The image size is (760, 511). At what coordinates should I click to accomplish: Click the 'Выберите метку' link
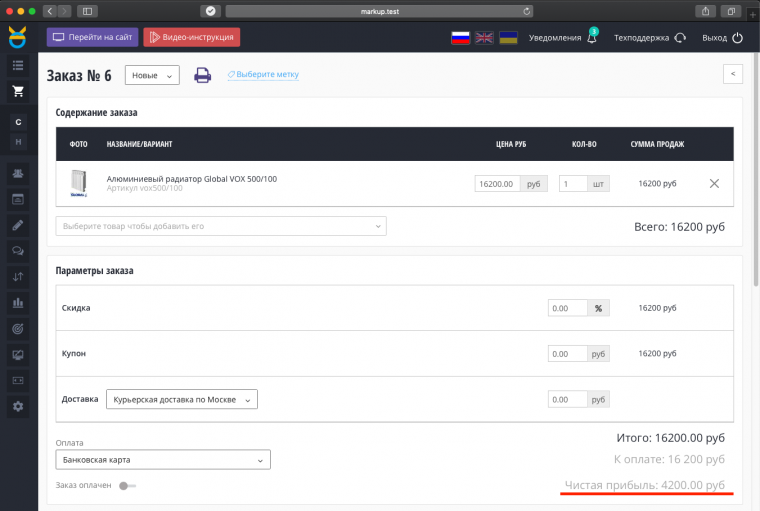click(263, 75)
